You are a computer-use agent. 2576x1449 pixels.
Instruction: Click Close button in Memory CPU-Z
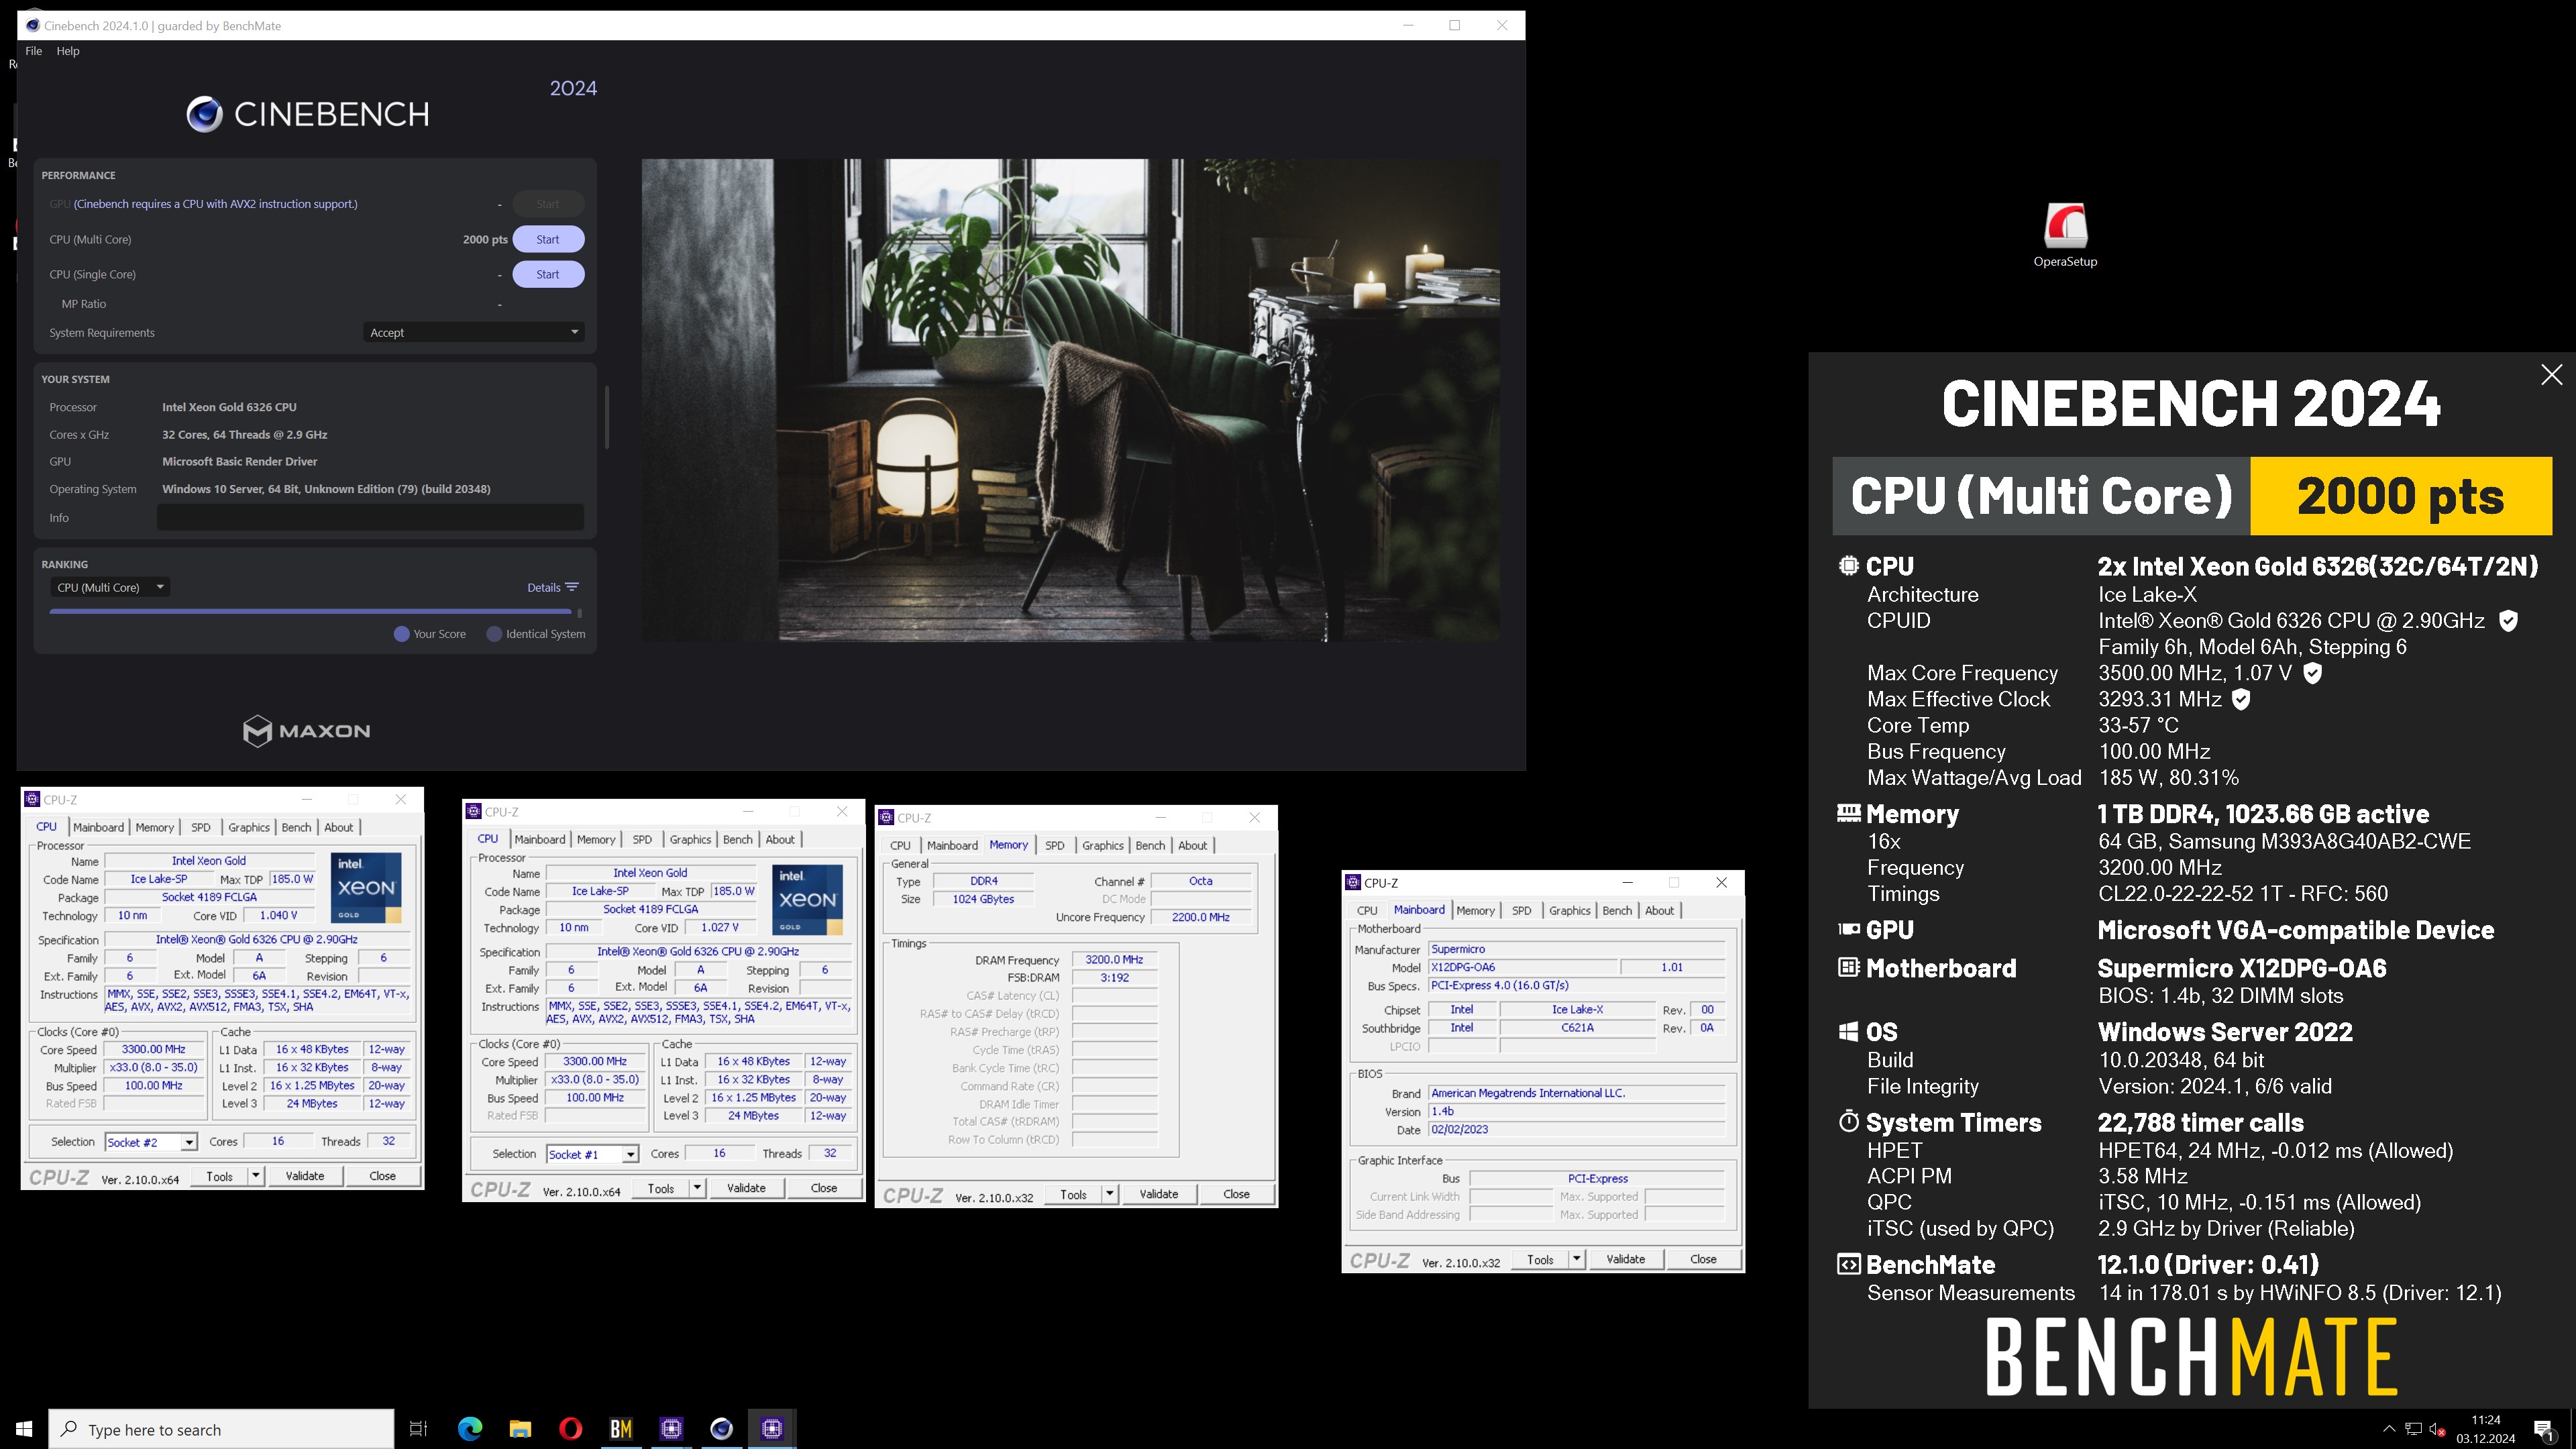click(x=1236, y=1194)
